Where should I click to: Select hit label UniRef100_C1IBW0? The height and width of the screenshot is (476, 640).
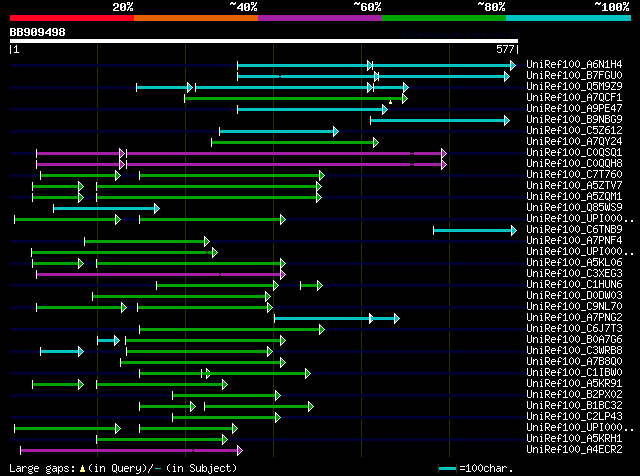pos(574,373)
